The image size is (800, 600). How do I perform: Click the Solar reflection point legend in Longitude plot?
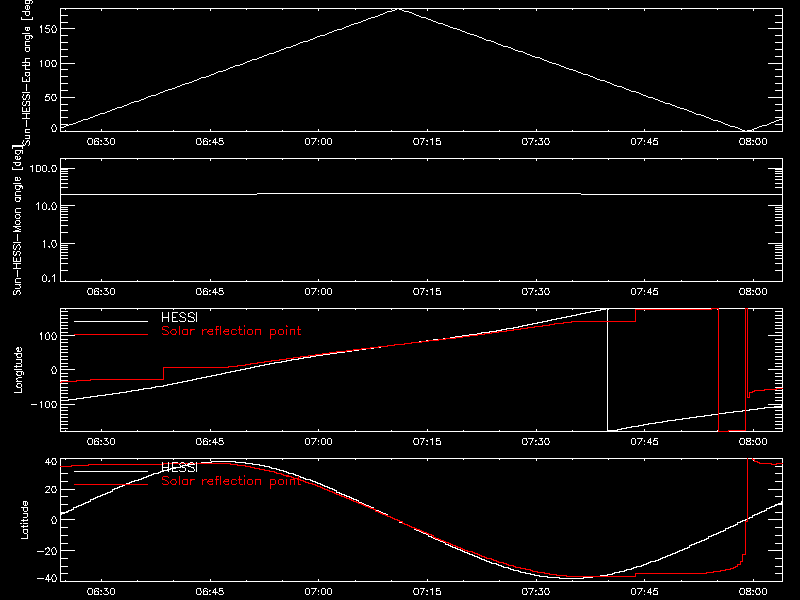(231, 331)
